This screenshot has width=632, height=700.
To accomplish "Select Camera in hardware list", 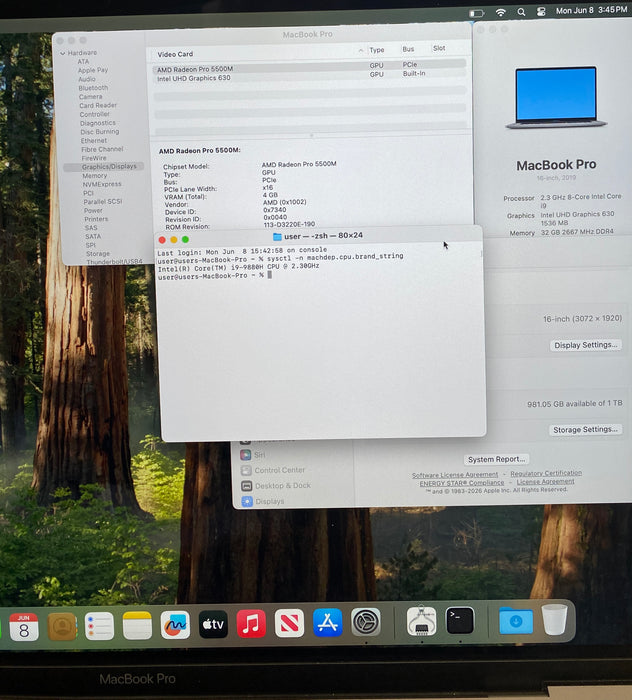I will (x=90, y=97).
